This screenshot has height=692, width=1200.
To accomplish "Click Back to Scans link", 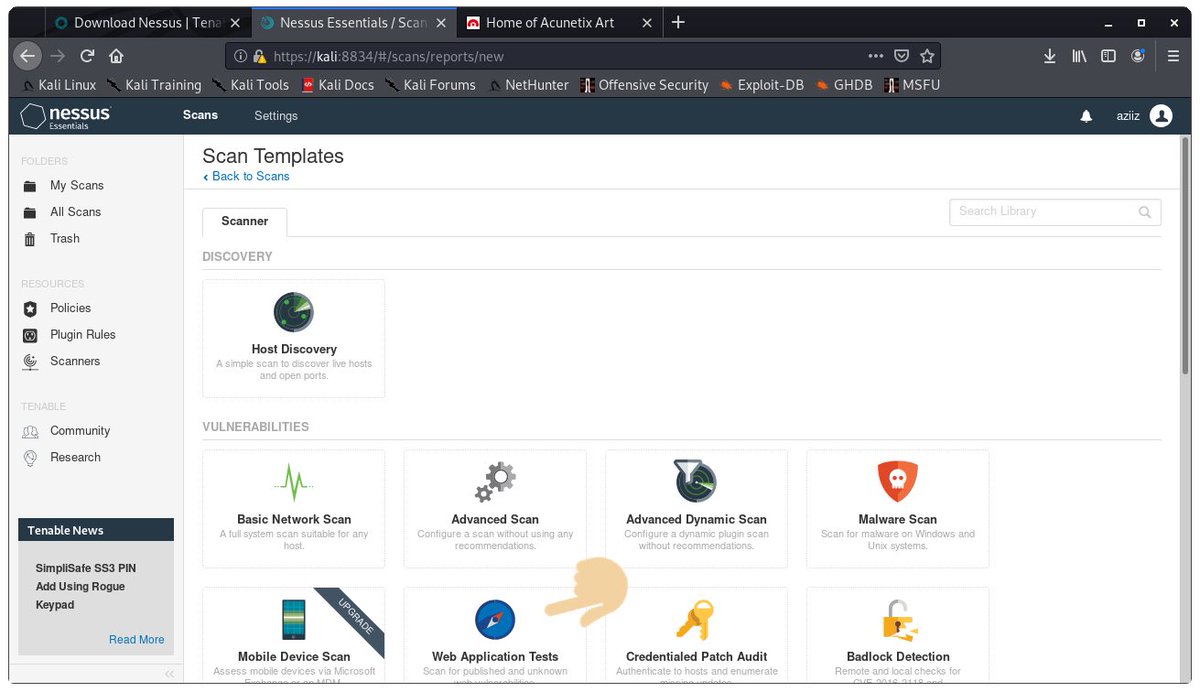I will [247, 176].
